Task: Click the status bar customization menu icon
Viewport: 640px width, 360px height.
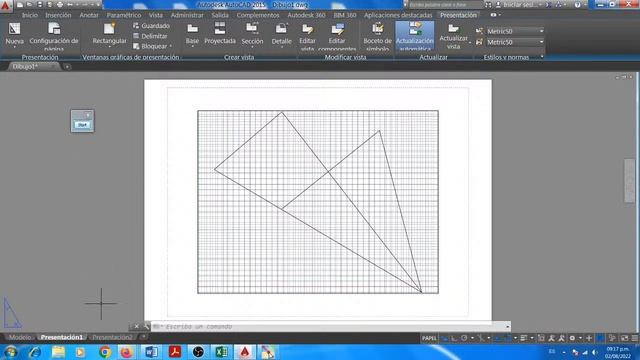Action: pyautogui.click(x=635, y=338)
